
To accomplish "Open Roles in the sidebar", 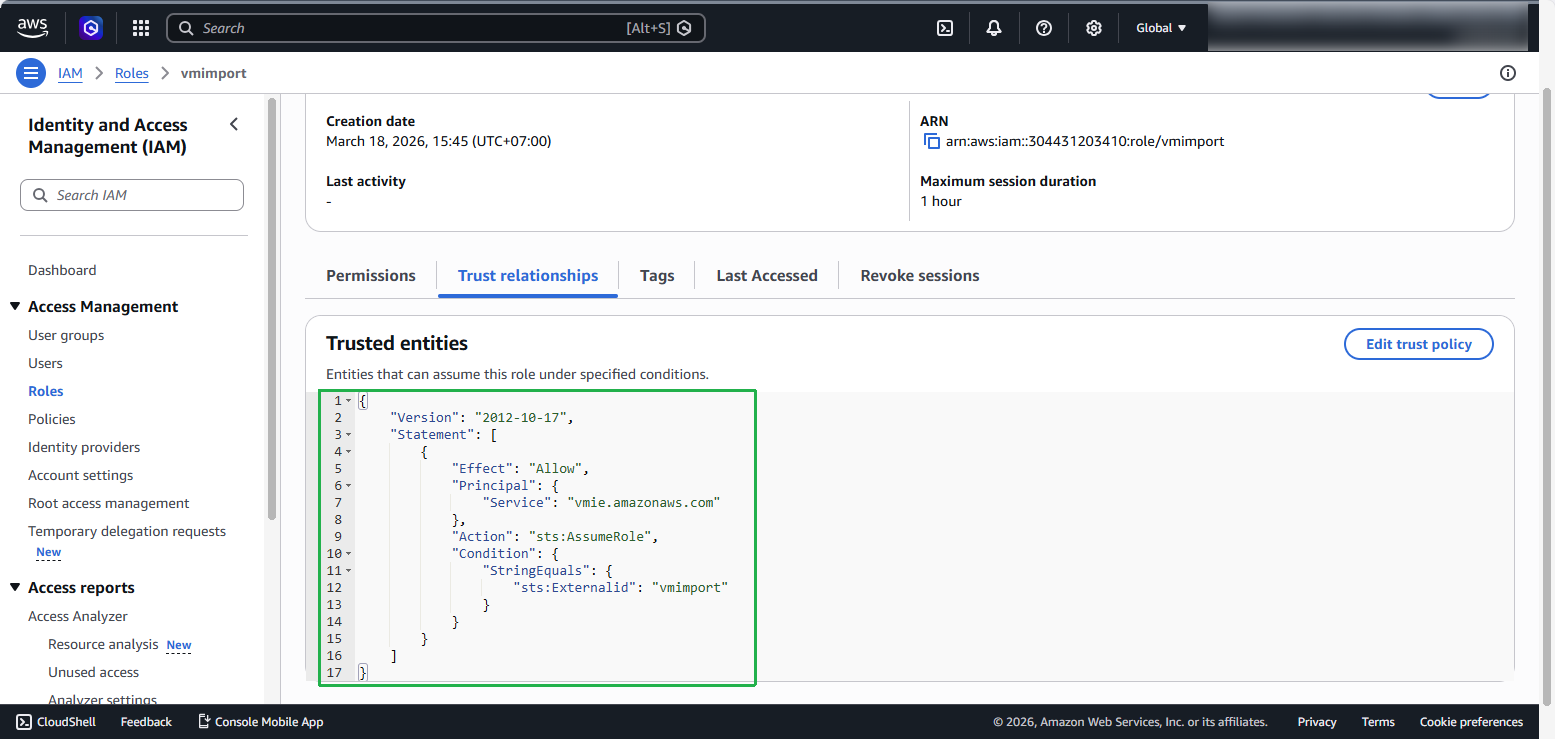I will pos(46,391).
